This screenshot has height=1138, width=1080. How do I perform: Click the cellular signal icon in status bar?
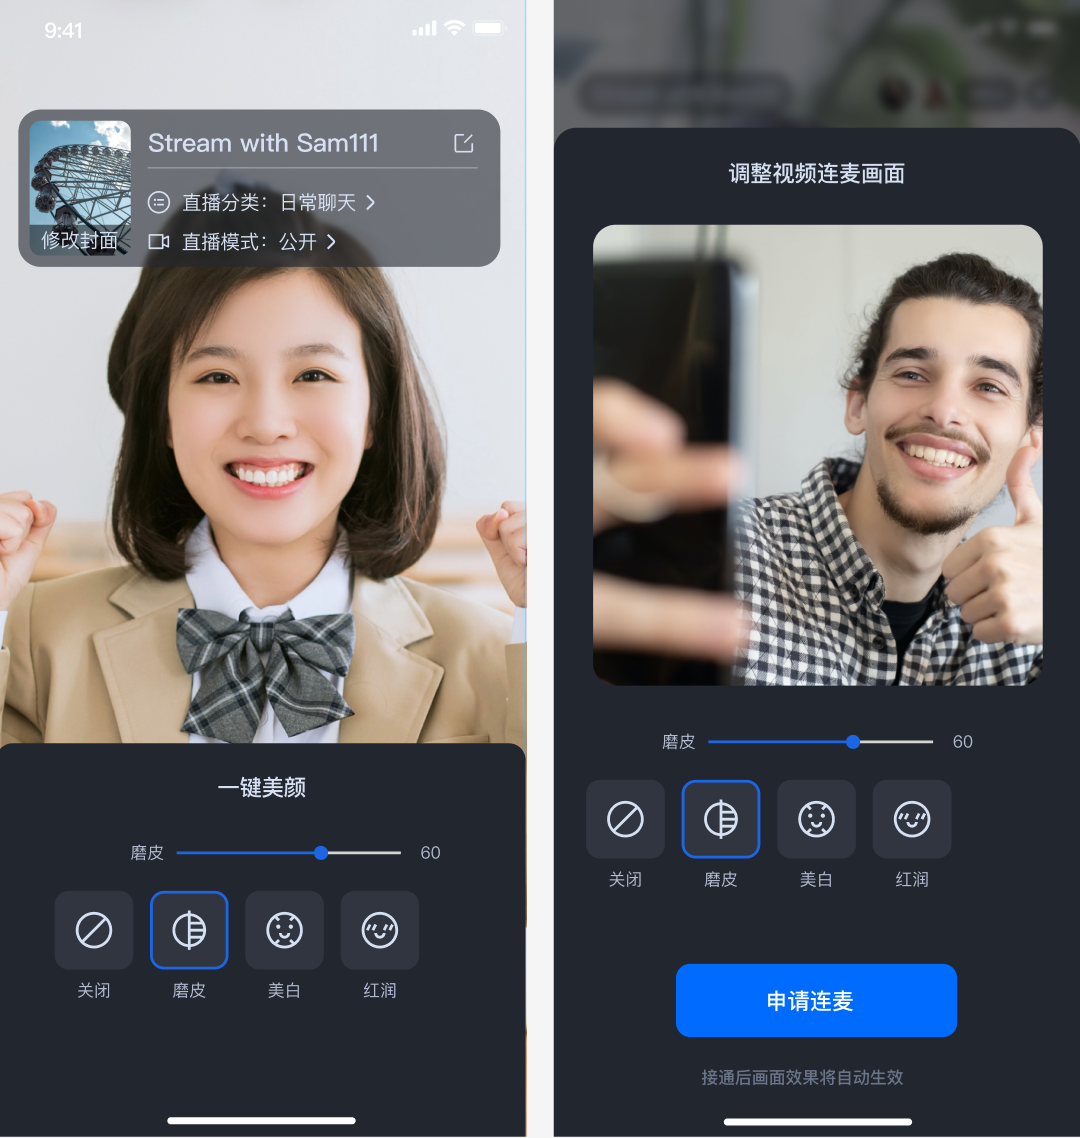point(425,29)
